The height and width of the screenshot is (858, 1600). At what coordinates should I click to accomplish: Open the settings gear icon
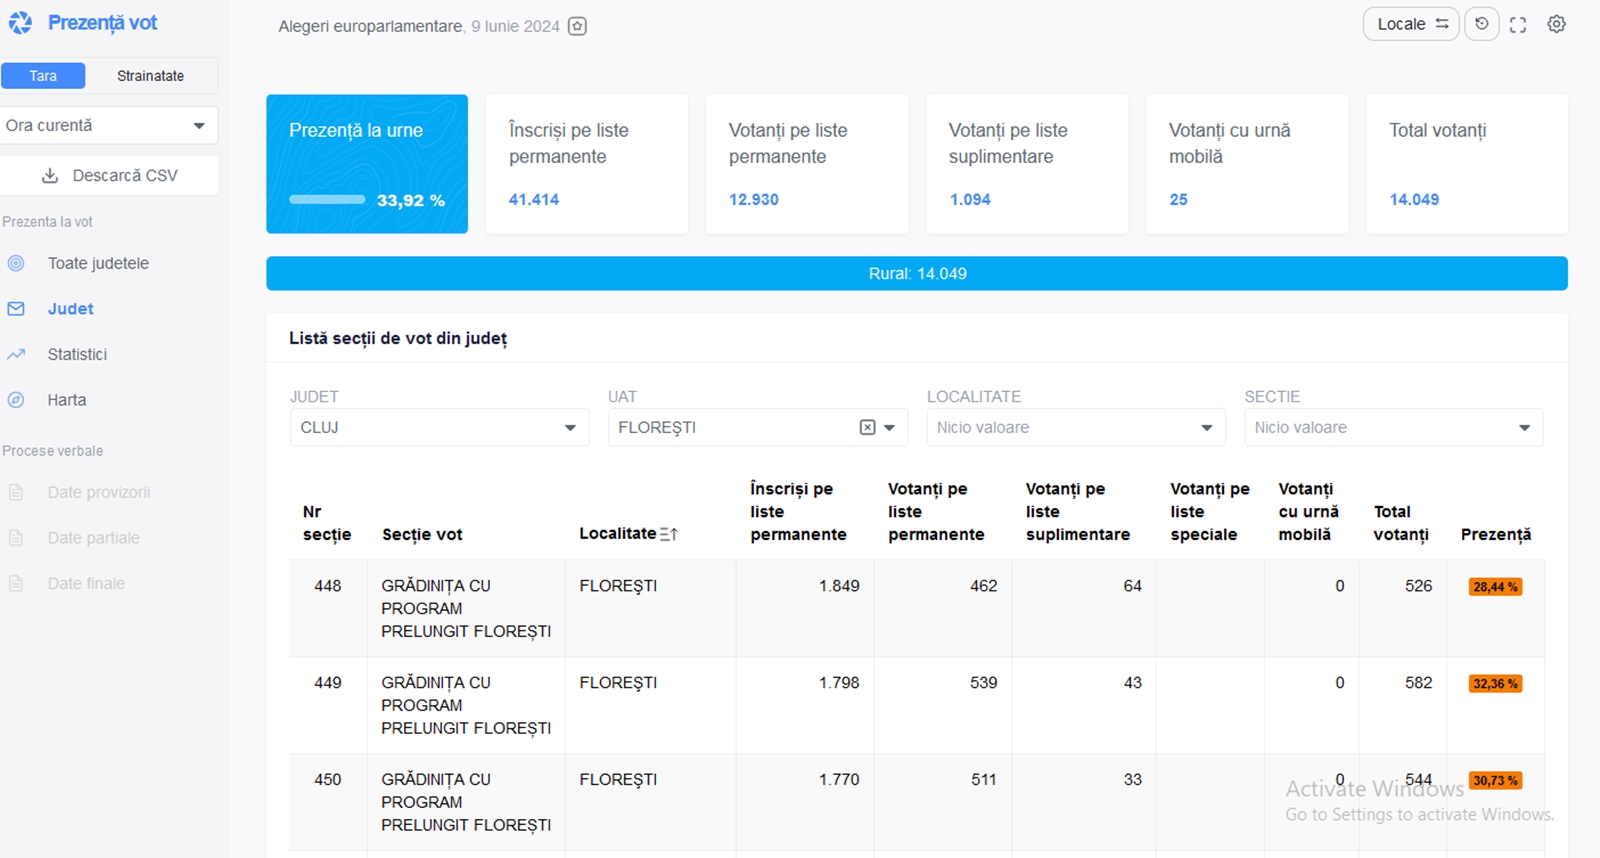pyautogui.click(x=1557, y=24)
